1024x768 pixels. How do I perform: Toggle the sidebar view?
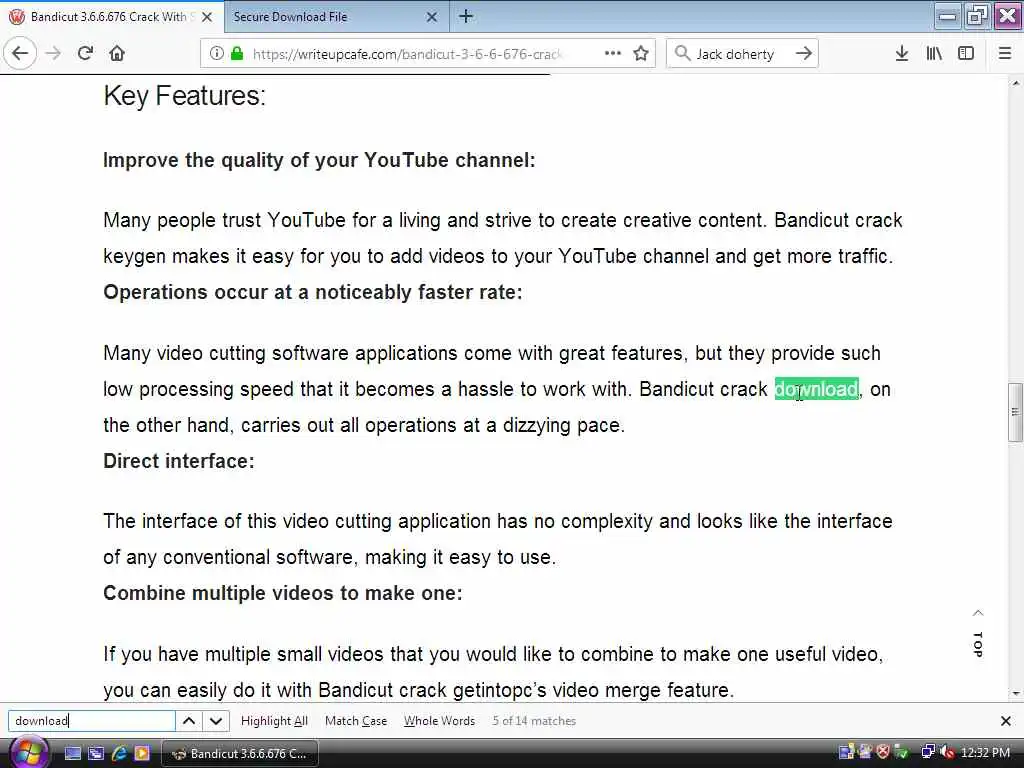tap(966, 54)
